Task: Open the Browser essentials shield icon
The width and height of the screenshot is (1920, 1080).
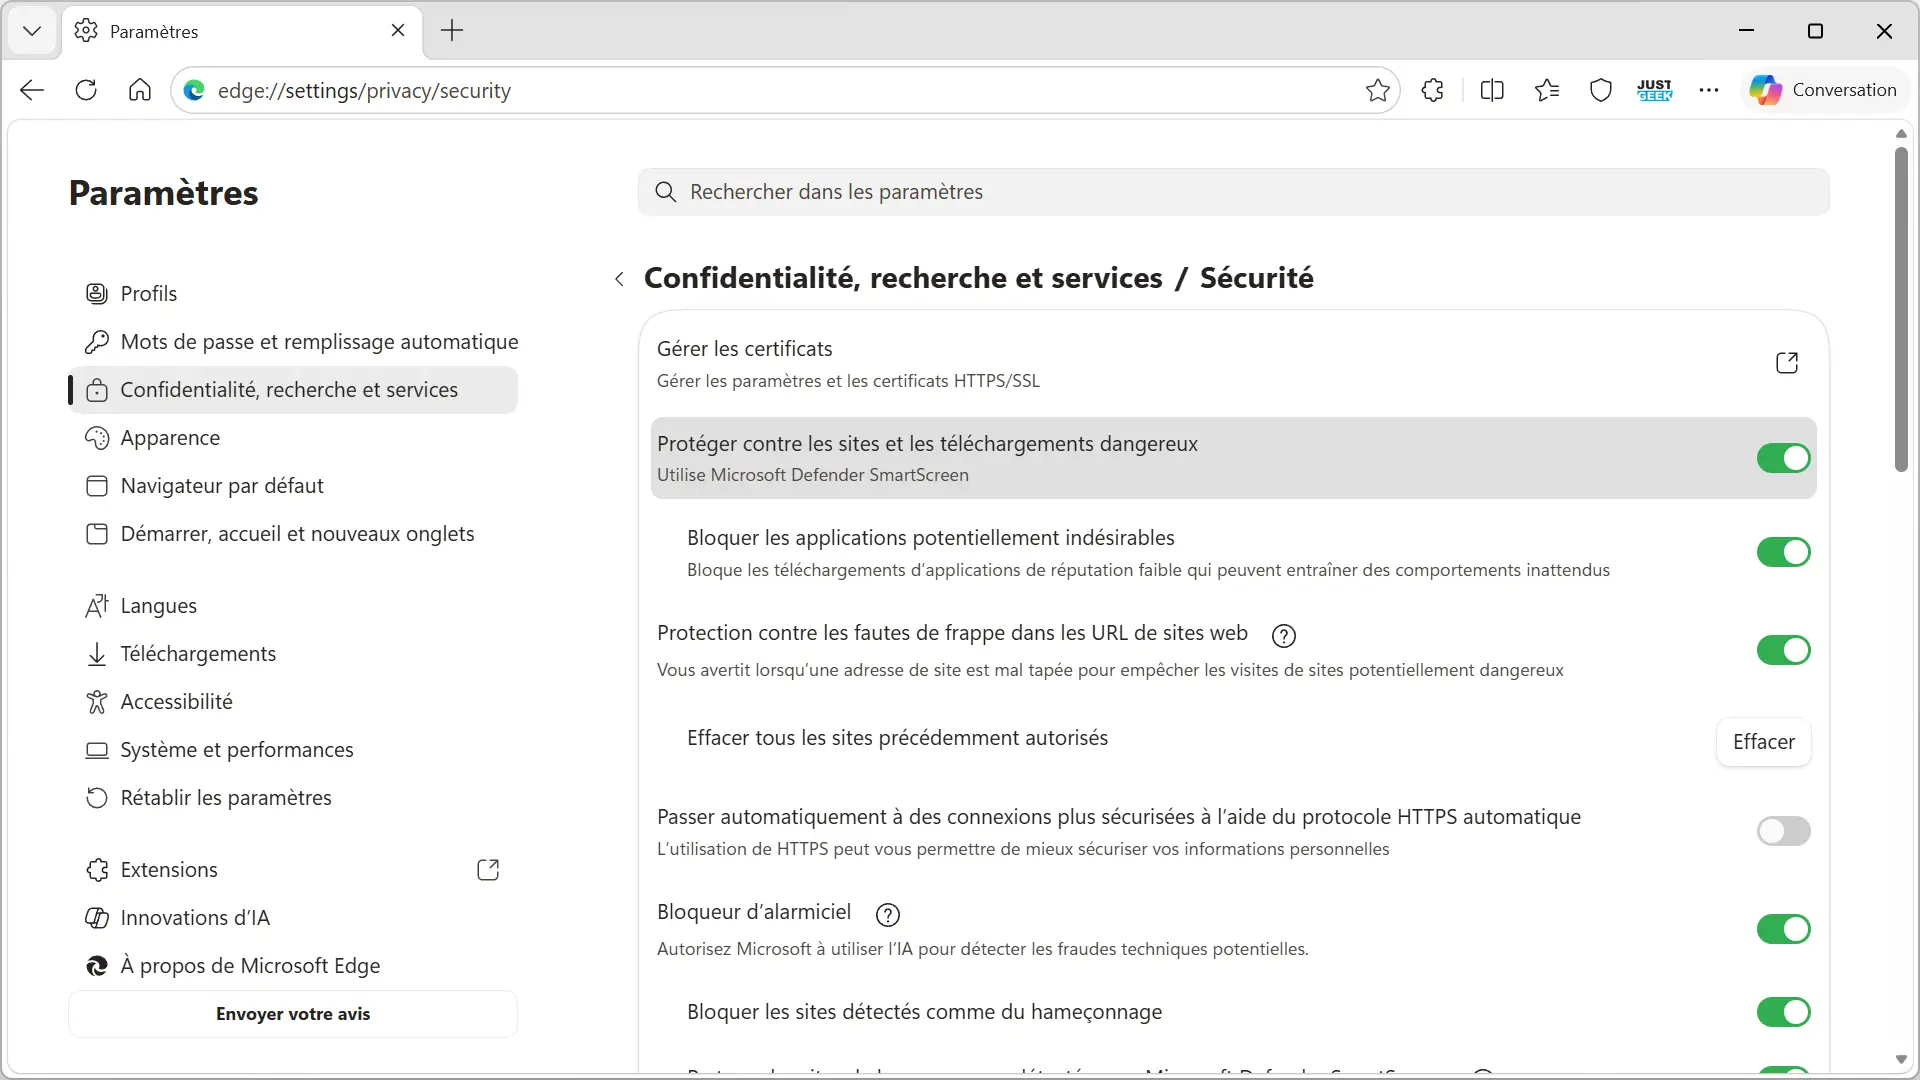Action: point(1601,90)
